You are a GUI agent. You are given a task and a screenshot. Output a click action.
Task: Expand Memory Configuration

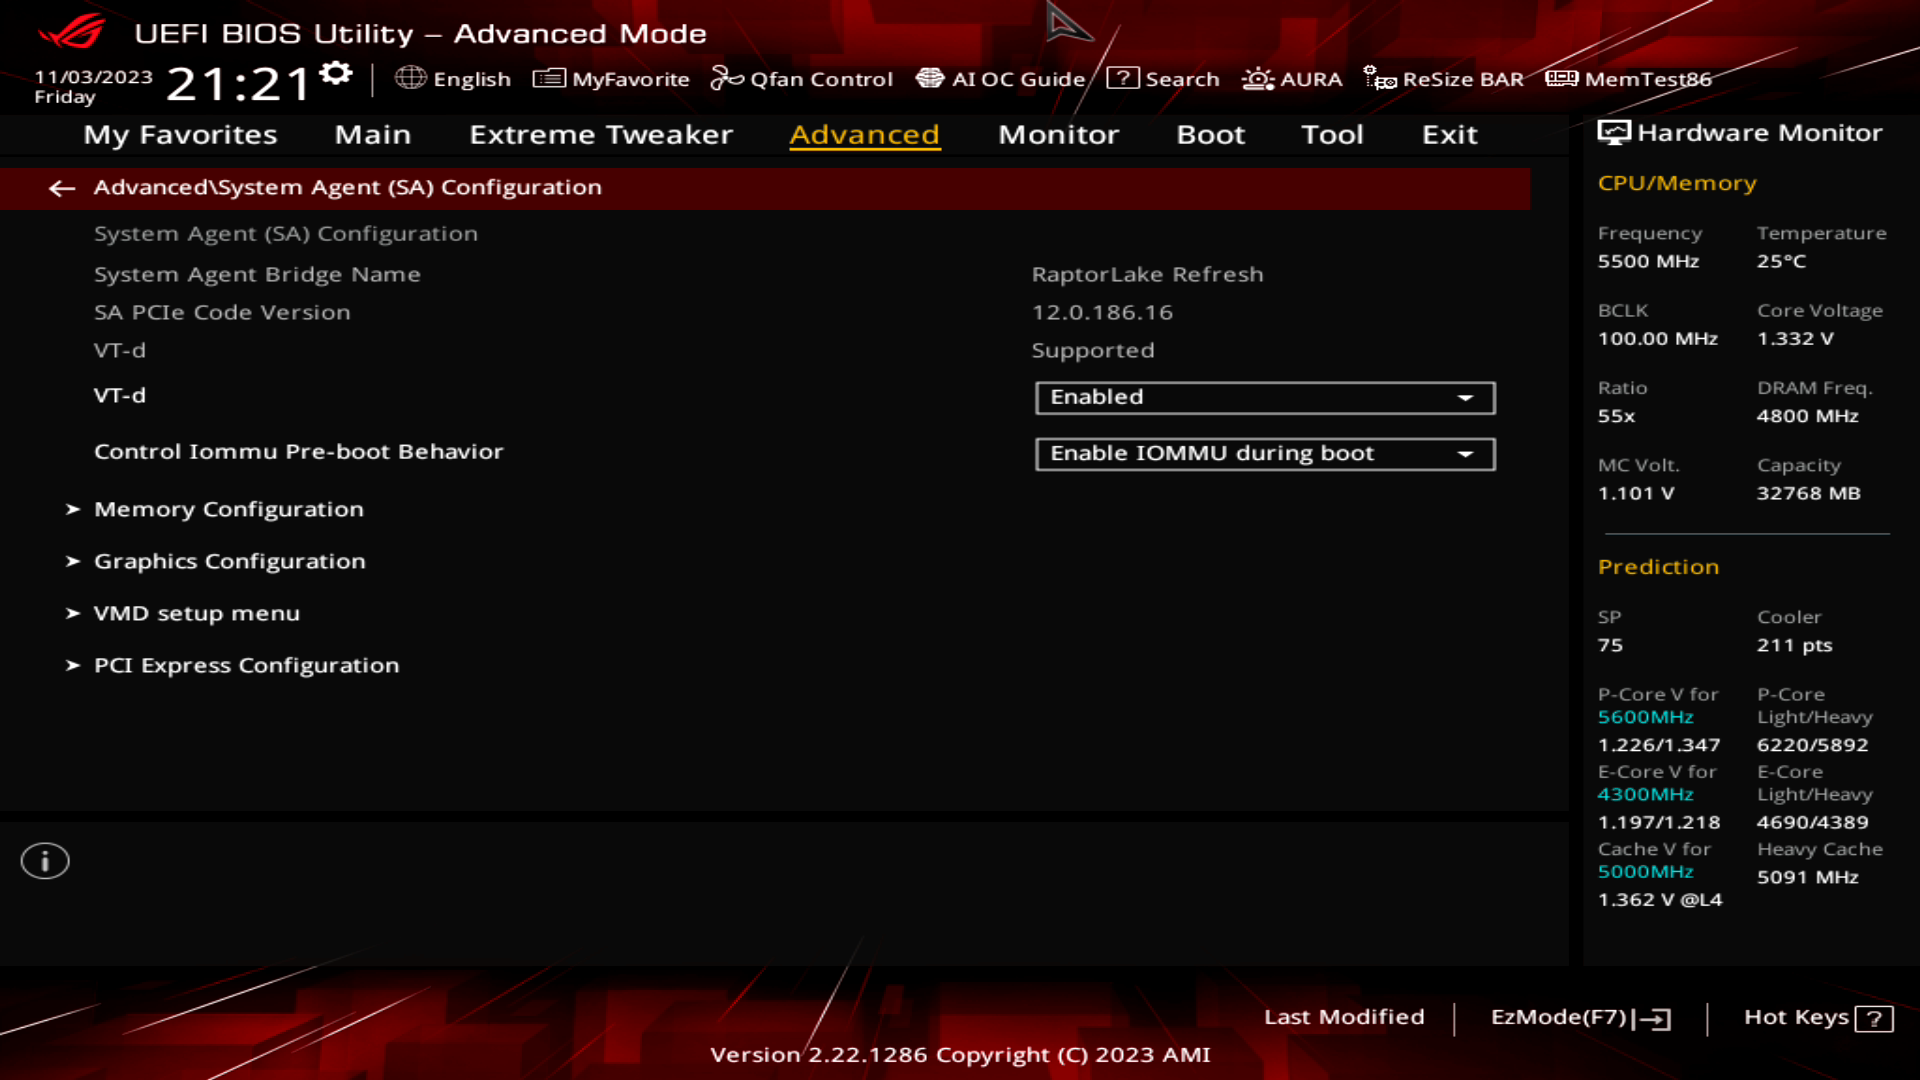click(x=228, y=509)
